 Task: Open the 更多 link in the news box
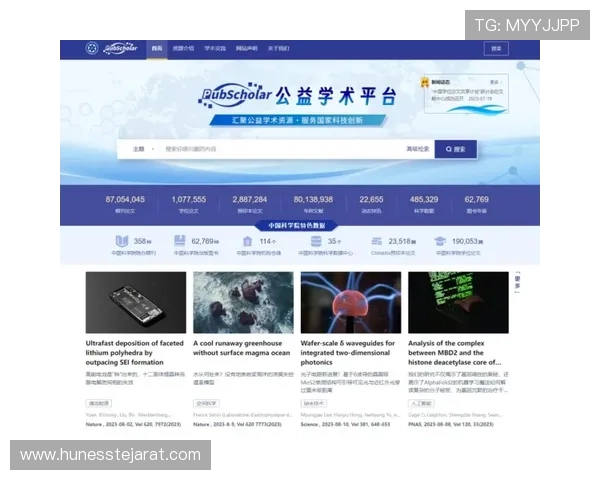(x=495, y=82)
